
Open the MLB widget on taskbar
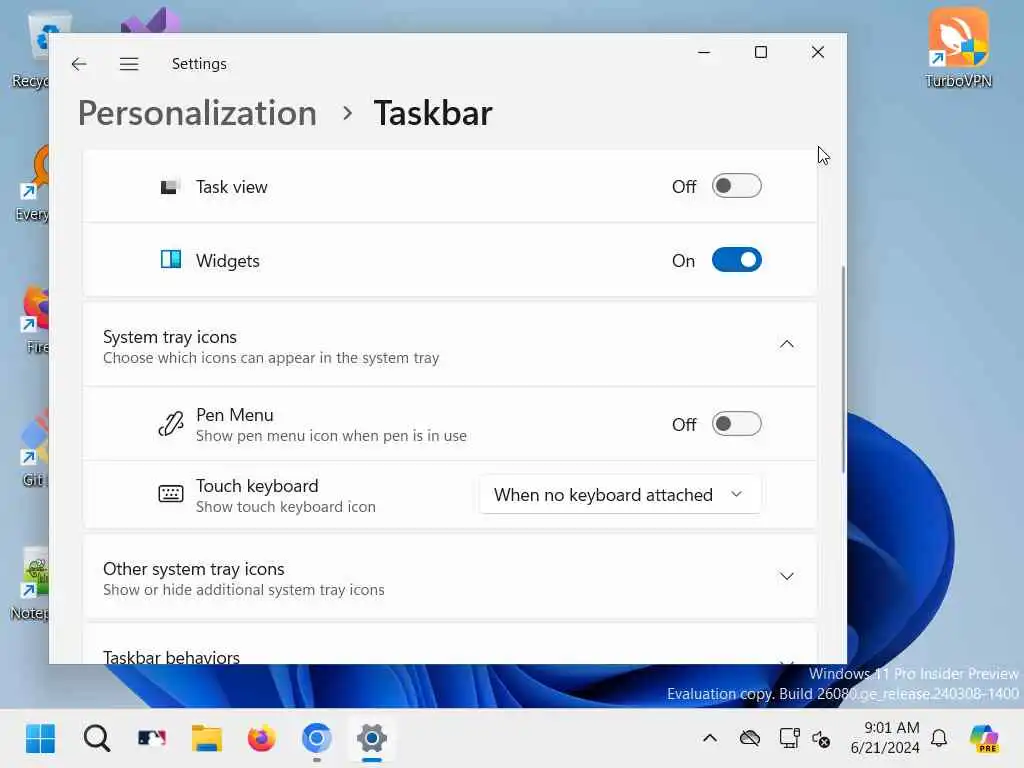point(152,739)
